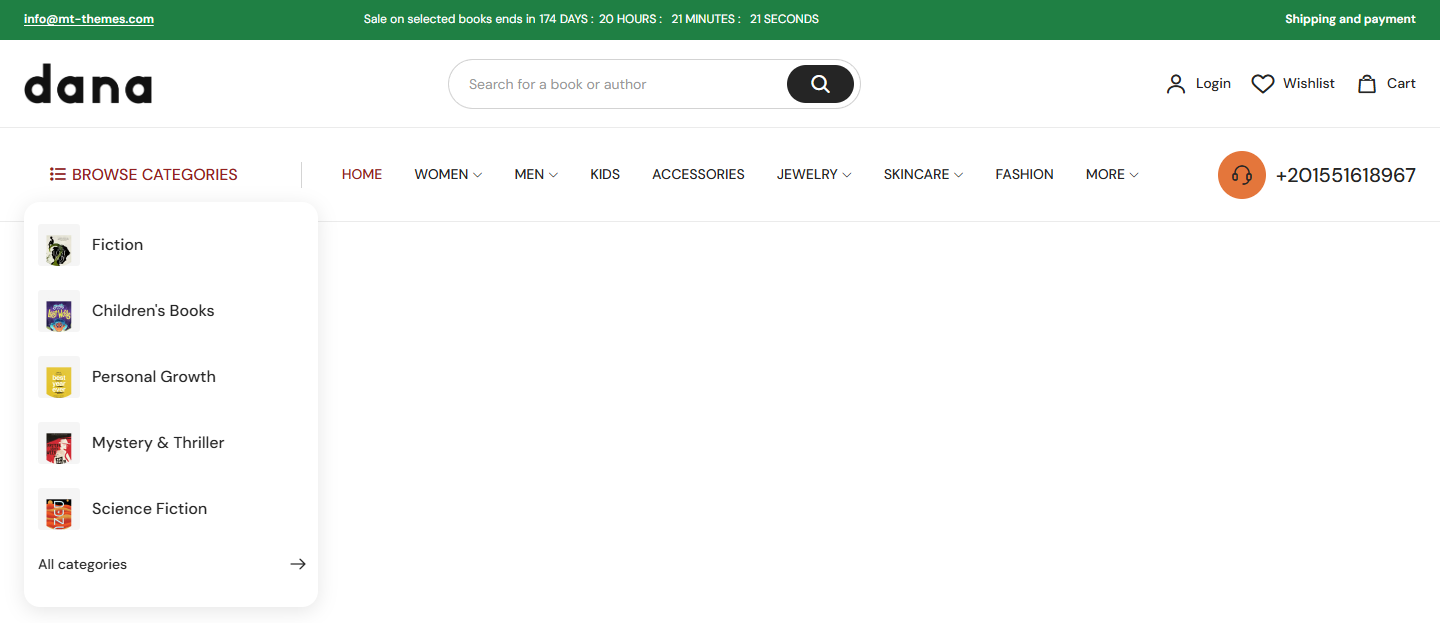Select the Women menu label
The height and width of the screenshot is (623, 1440).
pos(441,174)
